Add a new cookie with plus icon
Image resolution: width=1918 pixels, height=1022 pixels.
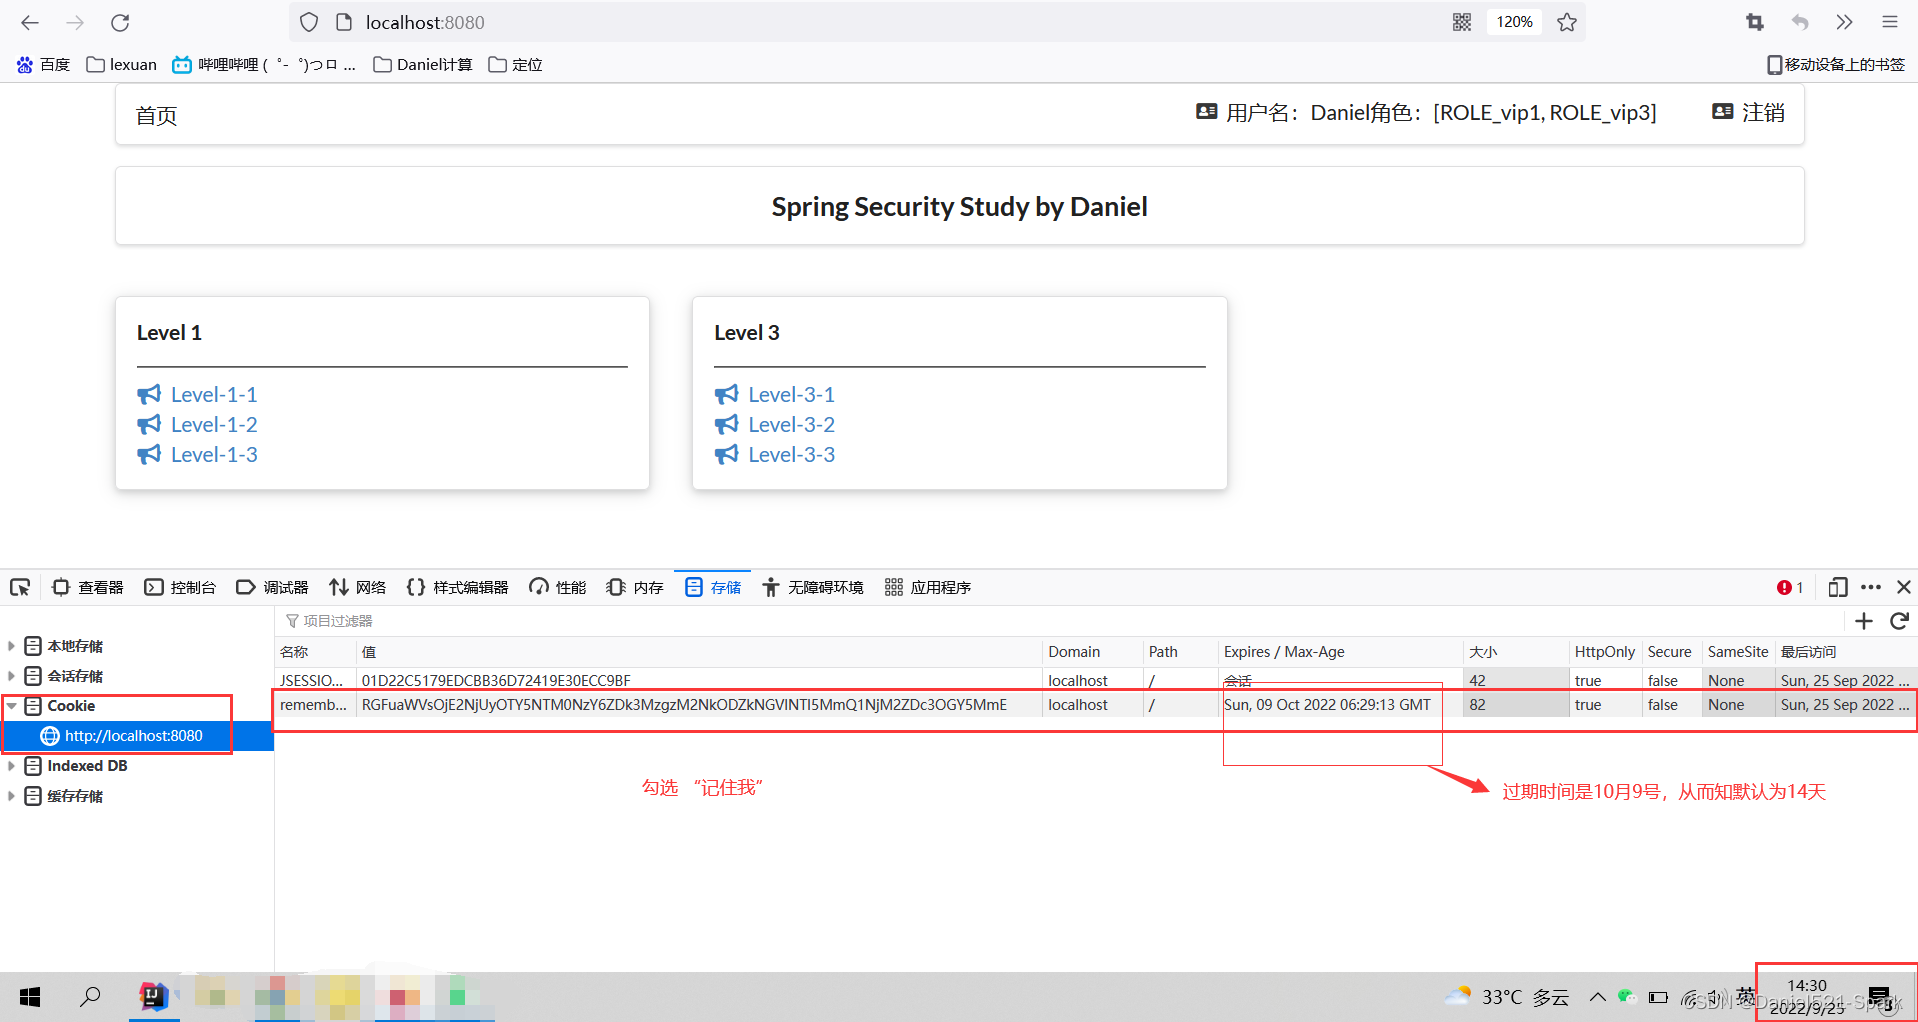pyautogui.click(x=1864, y=621)
